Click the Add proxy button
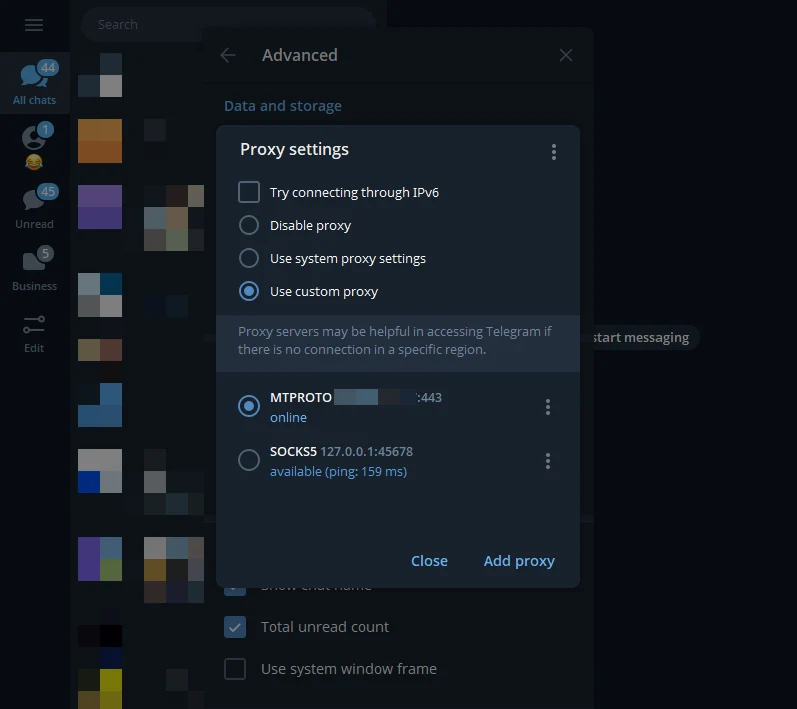 (519, 561)
